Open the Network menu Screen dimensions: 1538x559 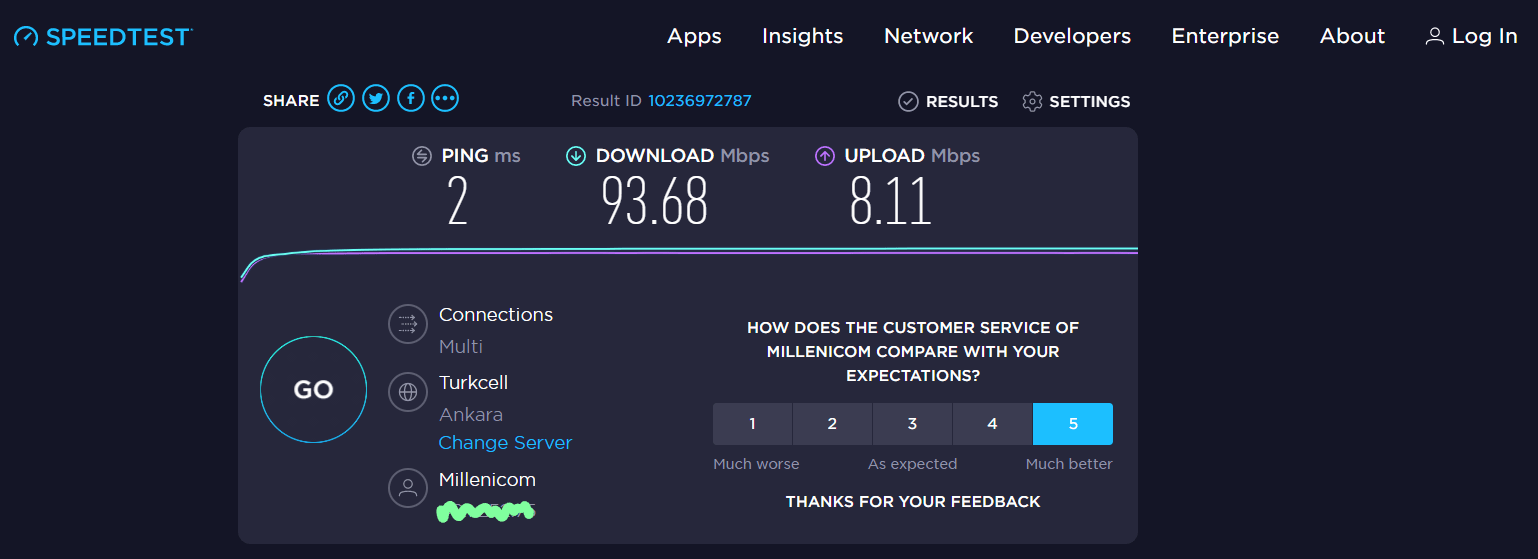click(x=928, y=36)
